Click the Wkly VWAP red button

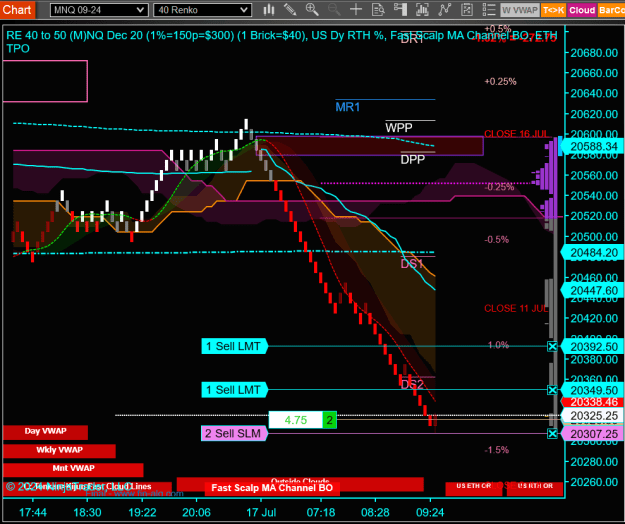pos(59,451)
